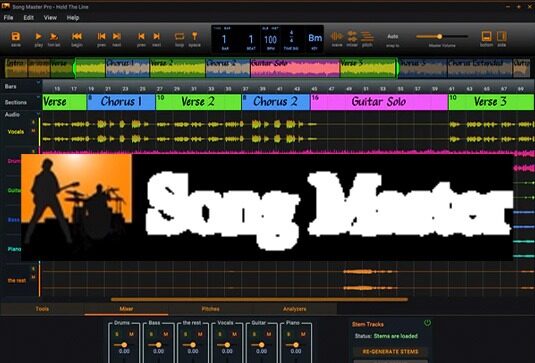Click the pitch icon in the toolbar
This screenshot has width=535, height=363.
(x=367, y=37)
